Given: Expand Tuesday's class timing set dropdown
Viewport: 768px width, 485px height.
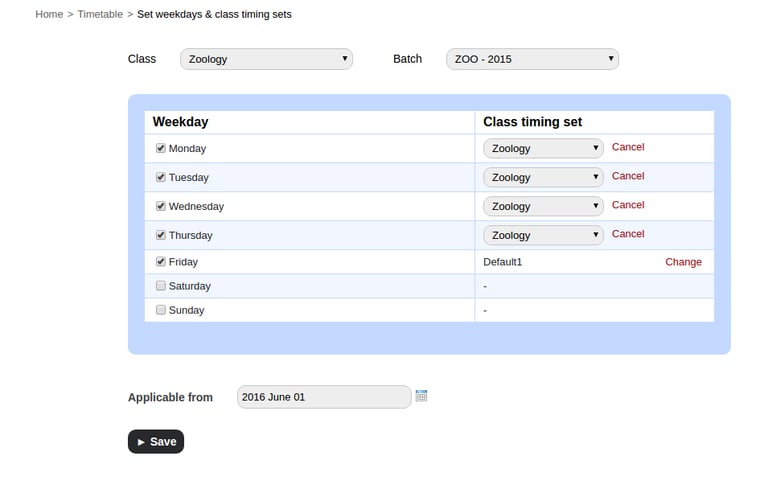Looking at the screenshot, I should [543, 177].
